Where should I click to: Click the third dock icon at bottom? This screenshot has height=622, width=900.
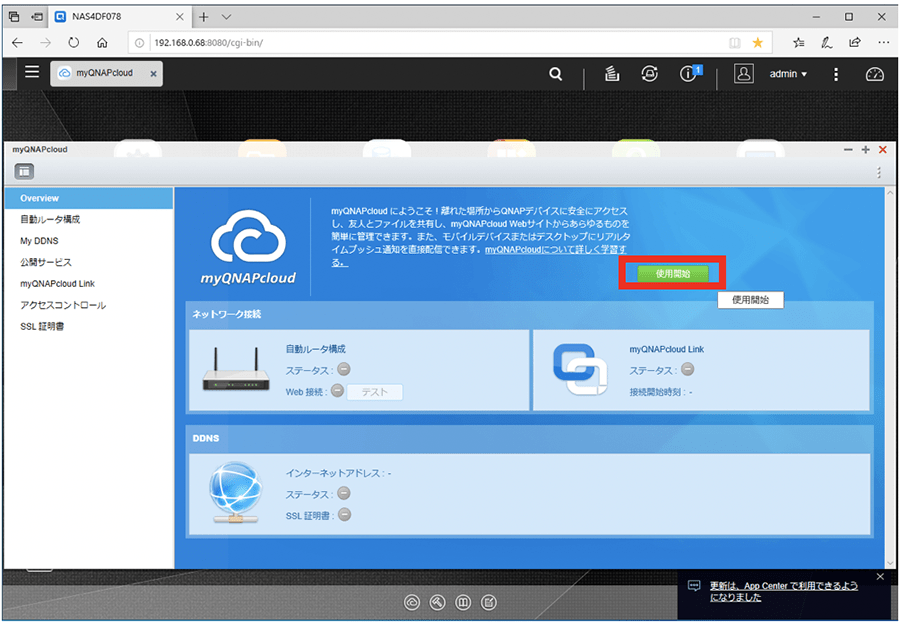click(463, 602)
